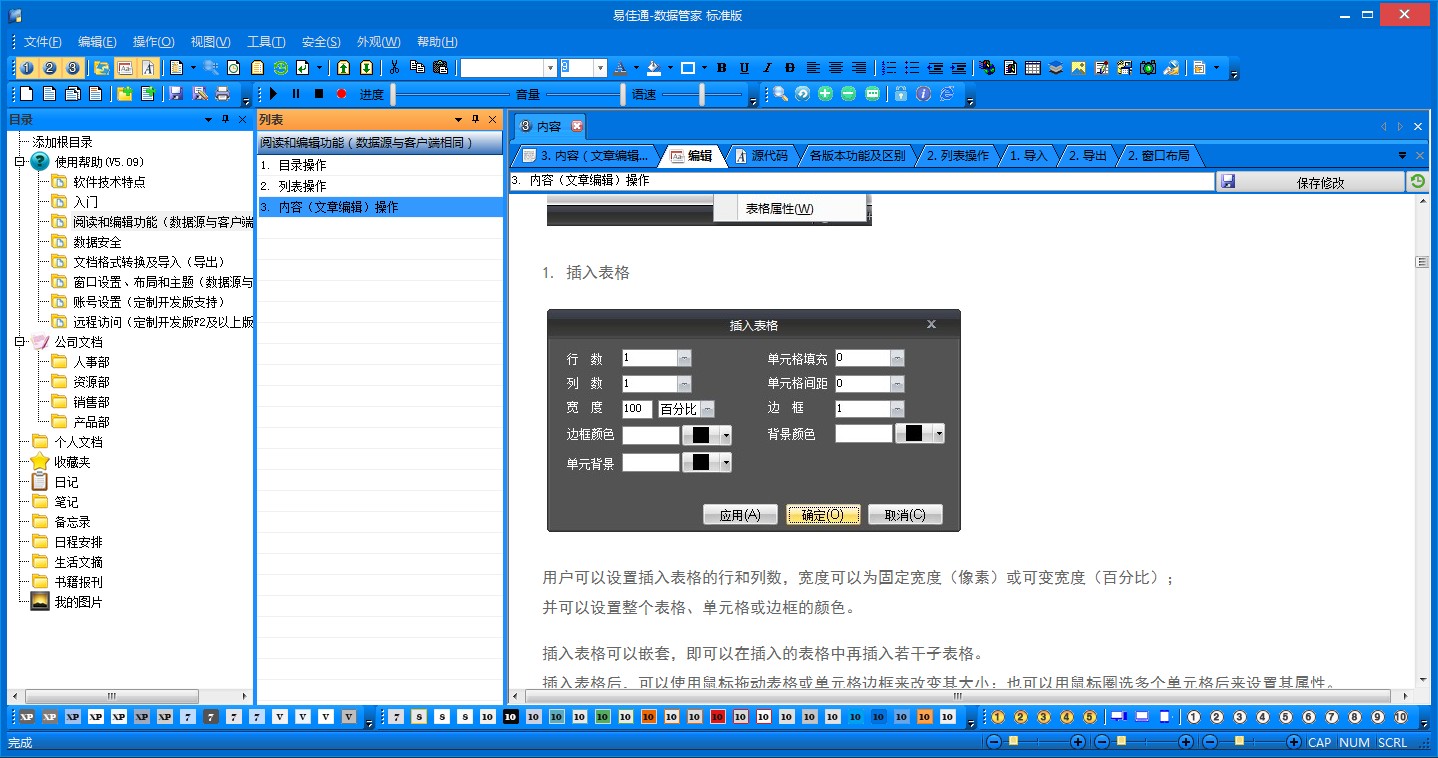Click the Copy icon in toolbar
The width and height of the screenshot is (1438, 758).
pos(417,68)
